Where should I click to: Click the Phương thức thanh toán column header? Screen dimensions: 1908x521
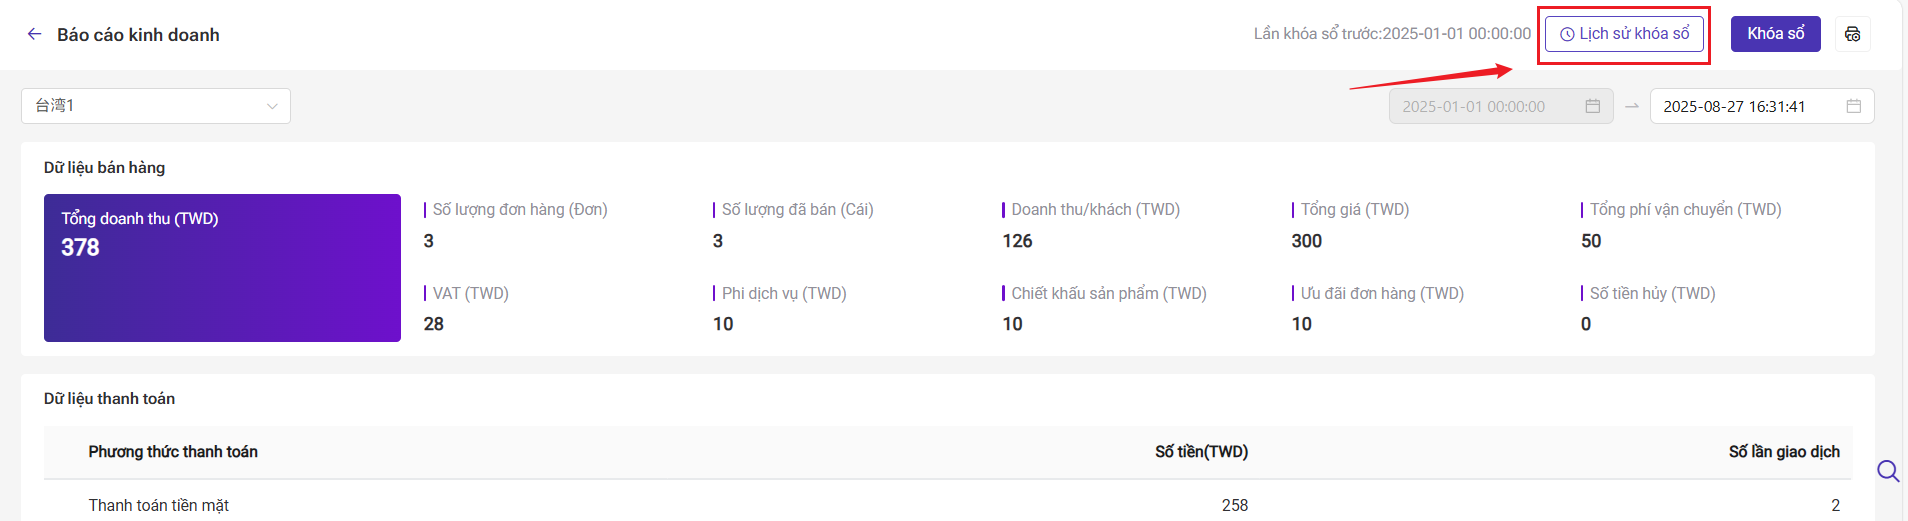pos(173,452)
